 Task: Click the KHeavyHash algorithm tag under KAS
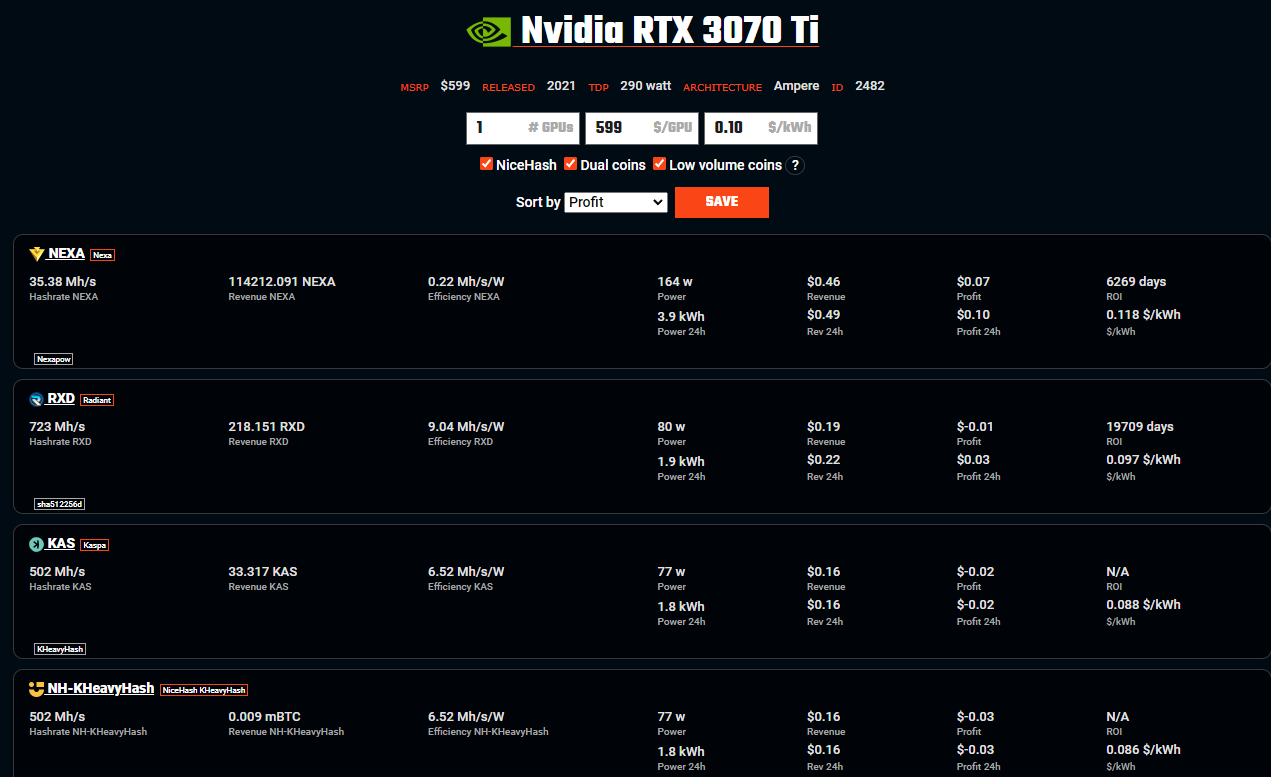pyautogui.click(x=60, y=649)
